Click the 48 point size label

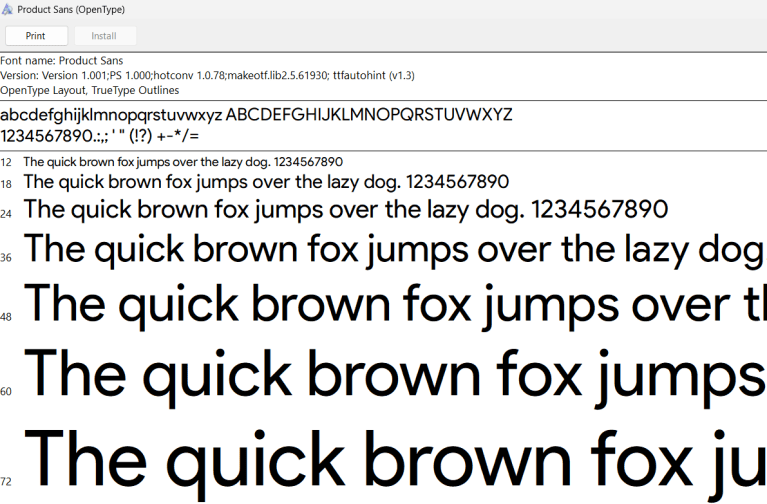tap(6, 317)
